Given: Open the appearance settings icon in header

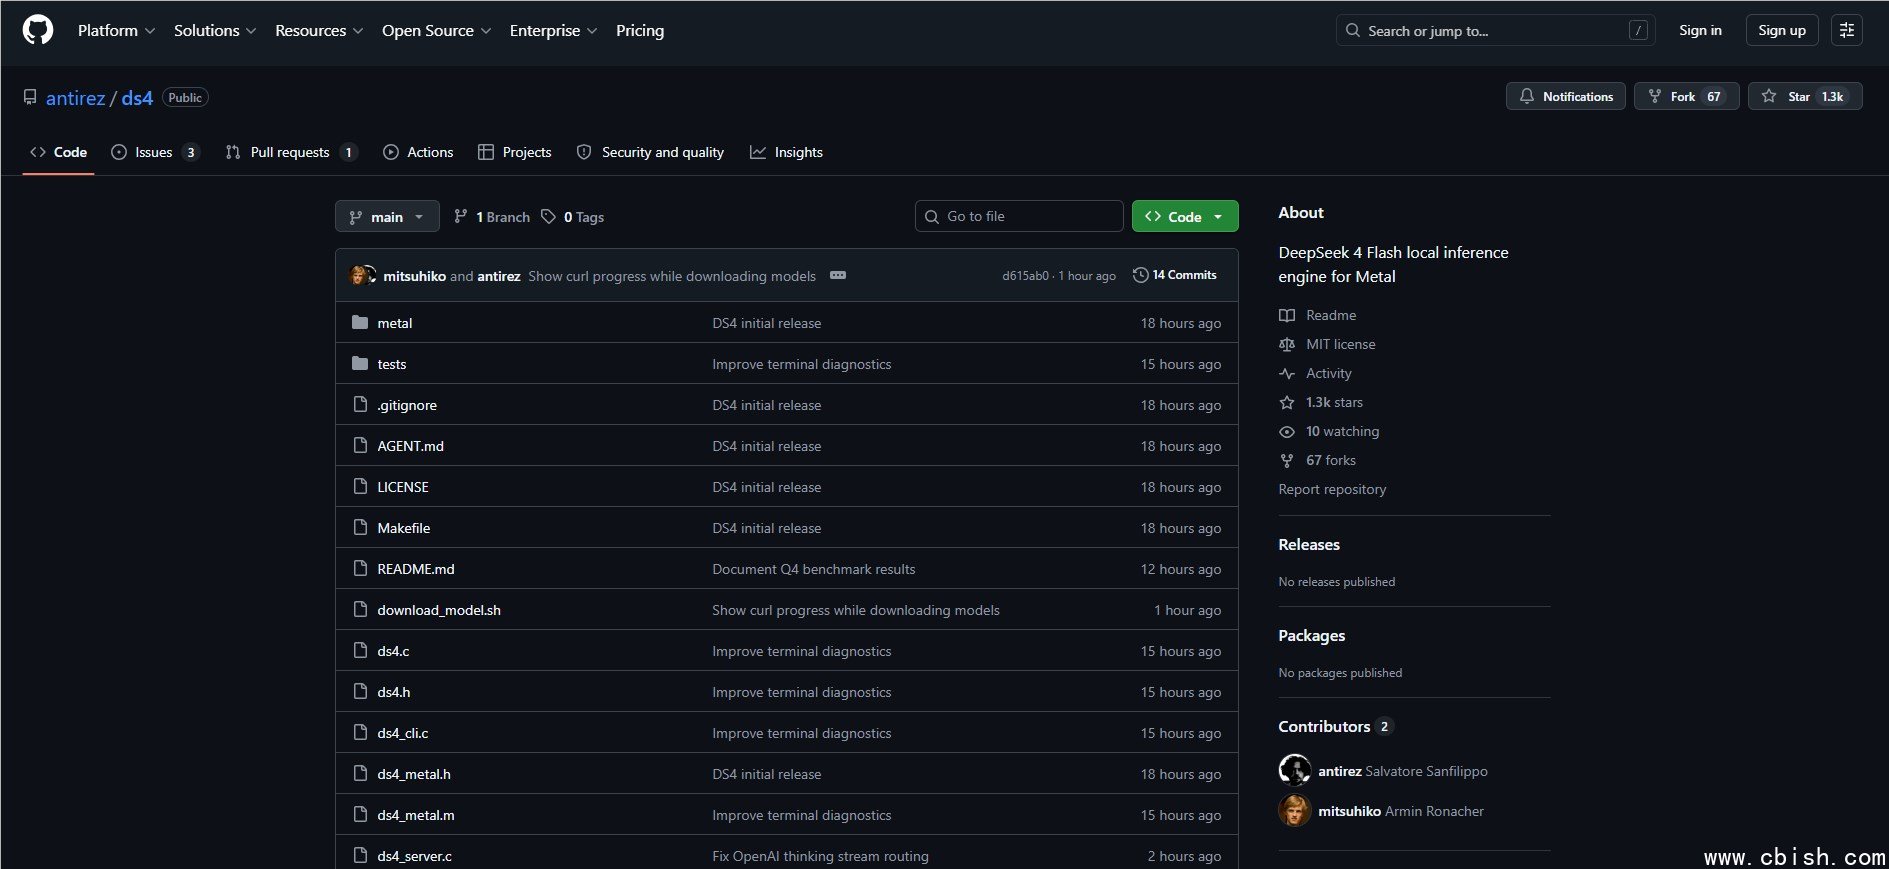Looking at the screenshot, I should [x=1847, y=30].
